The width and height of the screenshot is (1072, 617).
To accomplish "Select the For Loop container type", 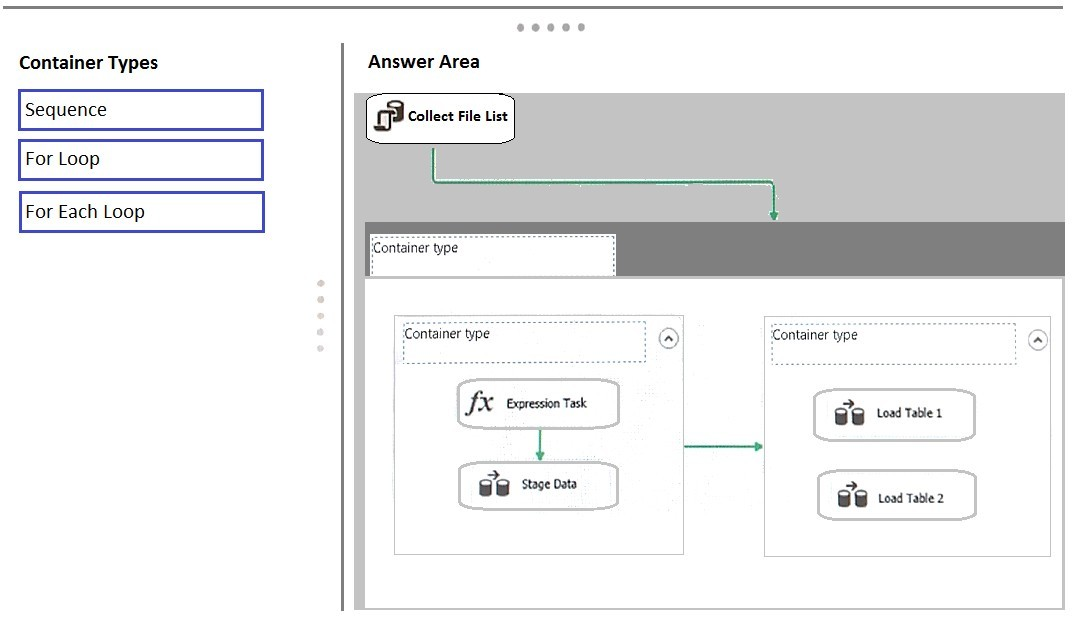I will pos(141,159).
